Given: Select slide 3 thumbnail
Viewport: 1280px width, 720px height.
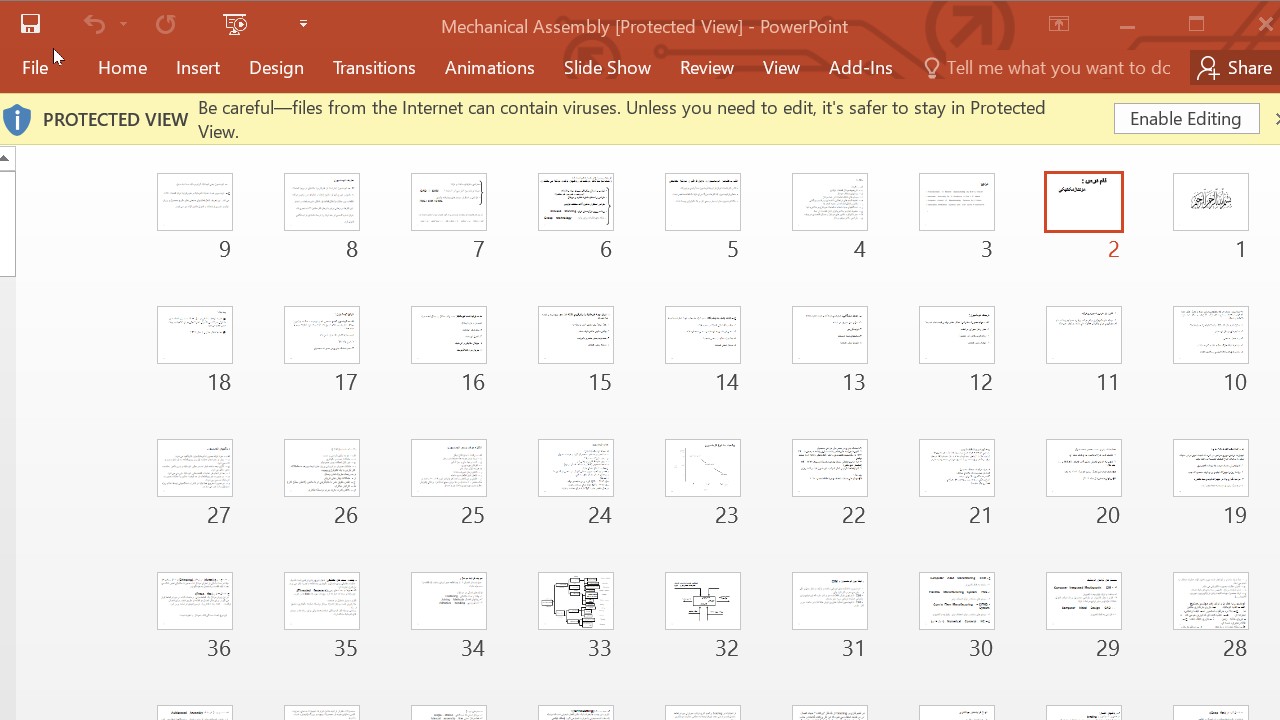Looking at the screenshot, I should click(x=956, y=202).
